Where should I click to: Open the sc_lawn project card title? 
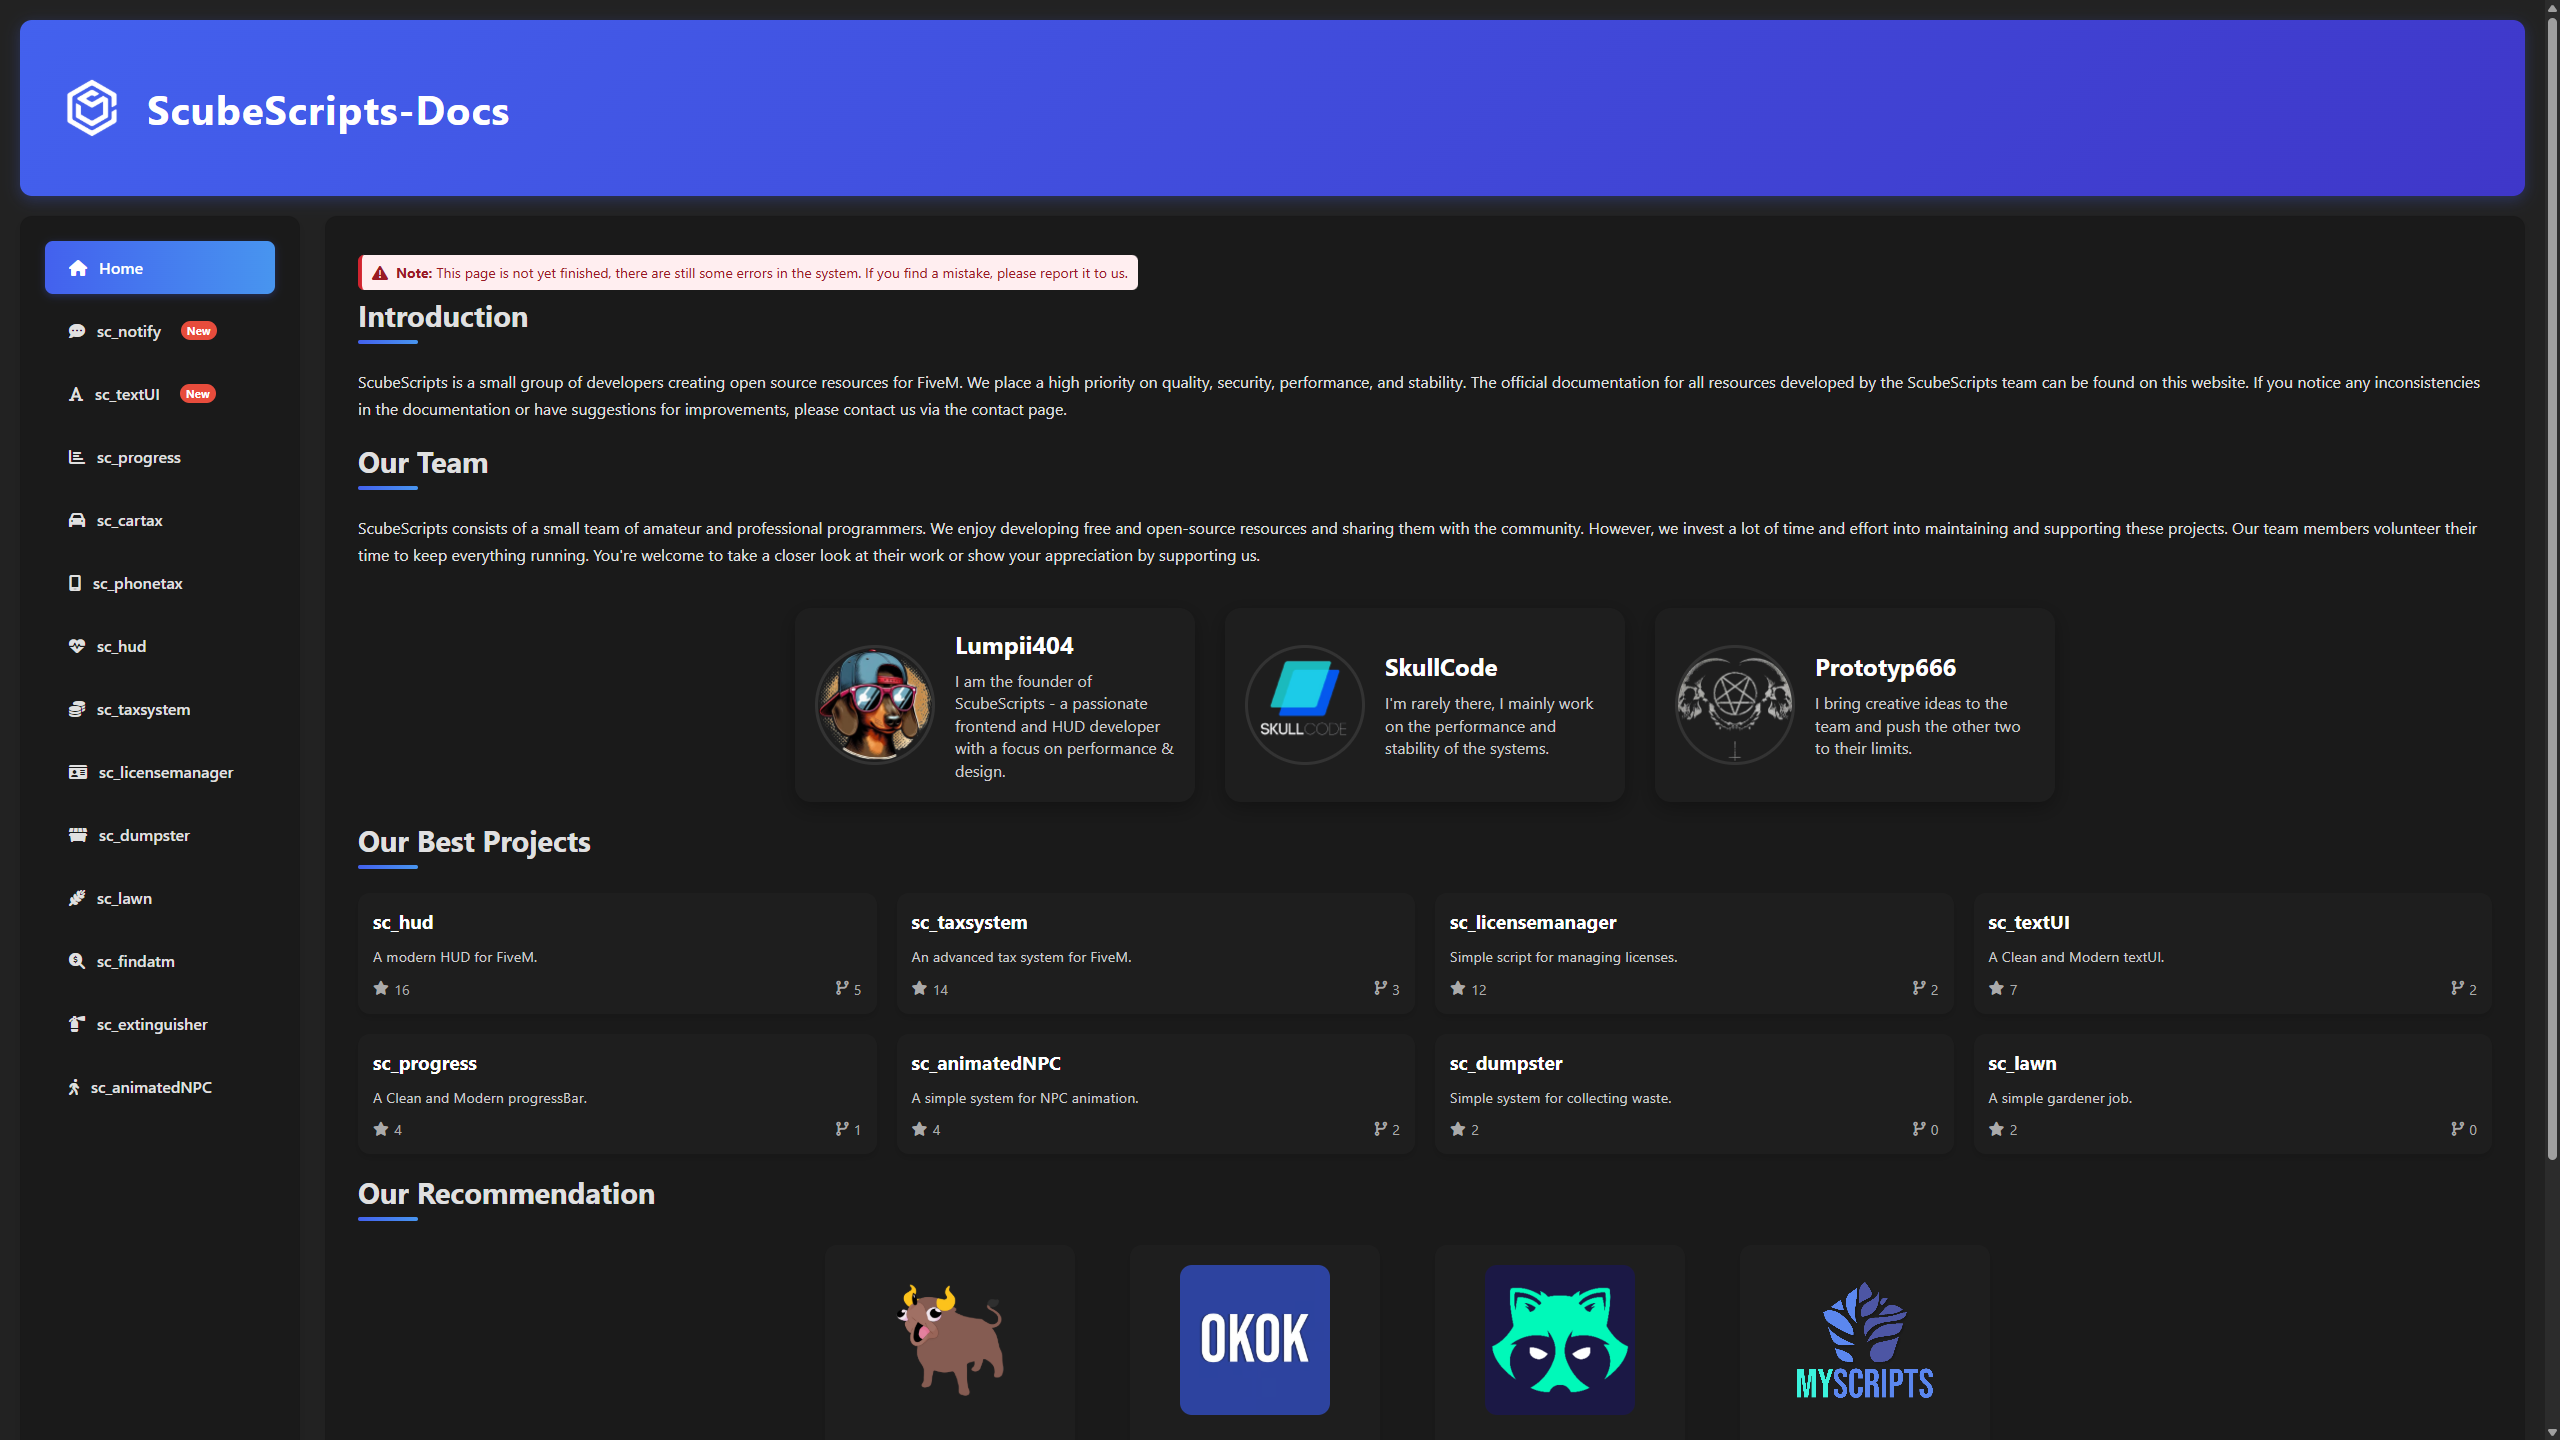pyautogui.click(x=2022, y=1063)
